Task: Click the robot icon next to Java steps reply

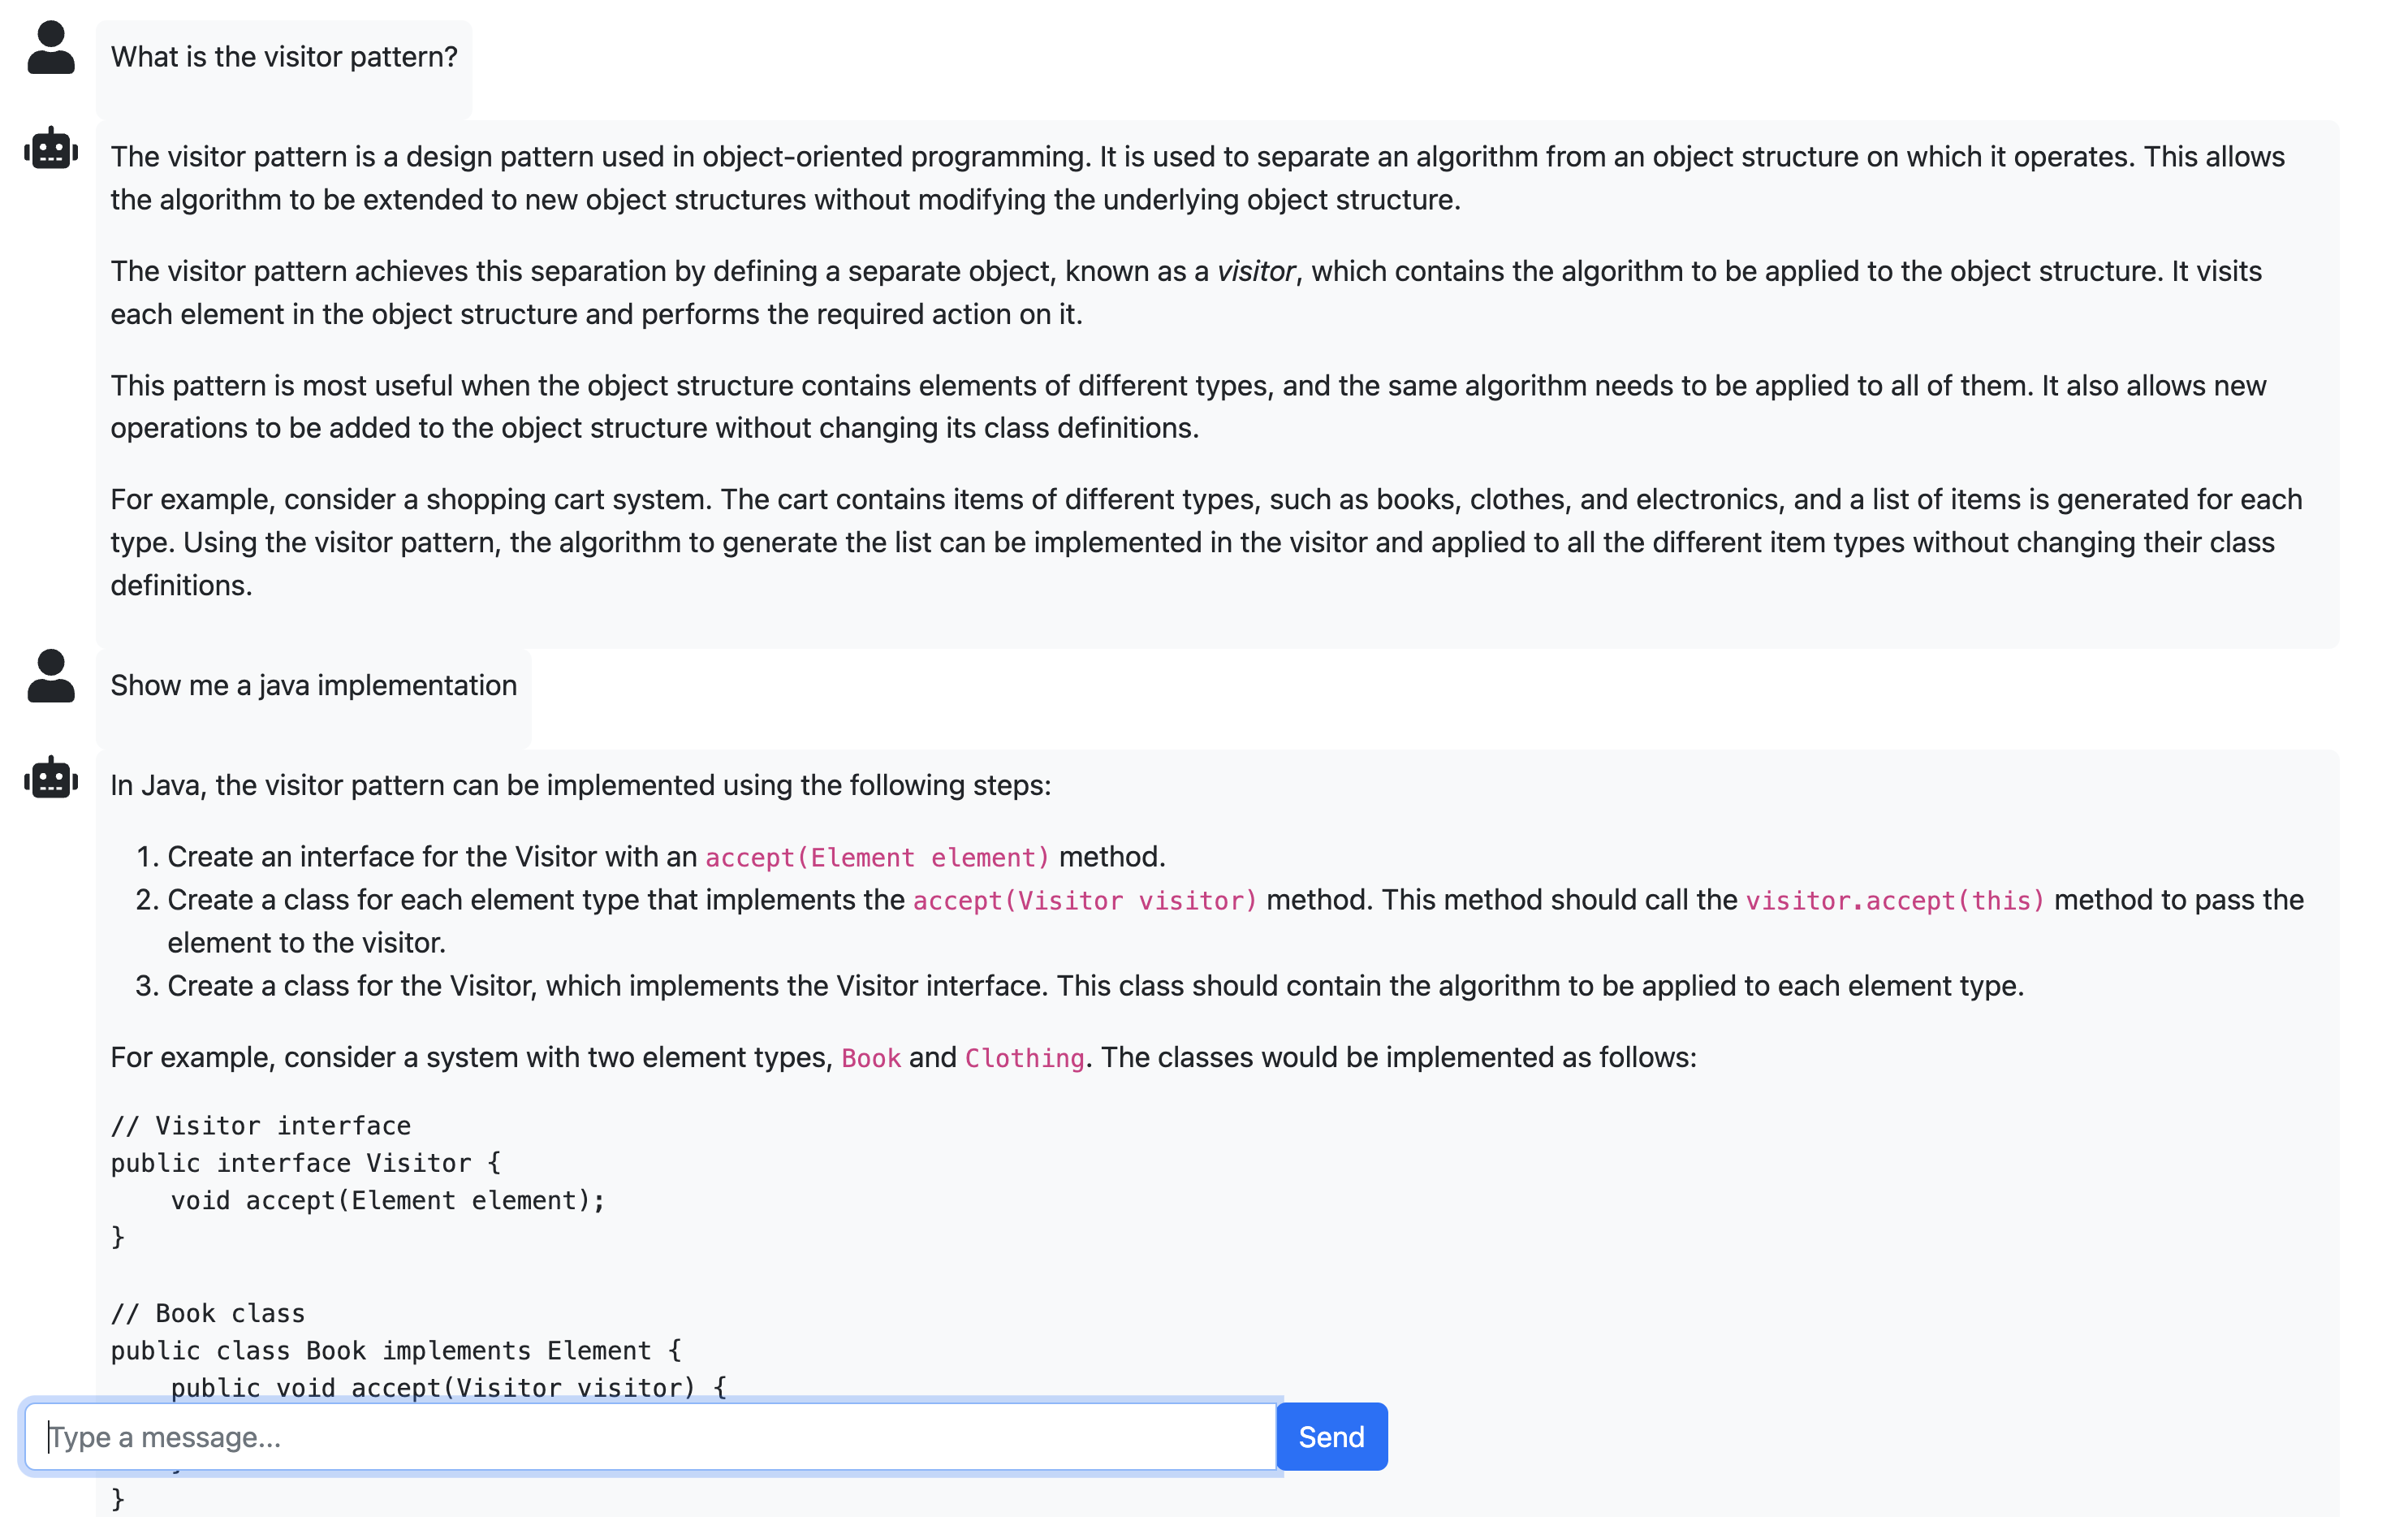Action: [x=50, y=781]
